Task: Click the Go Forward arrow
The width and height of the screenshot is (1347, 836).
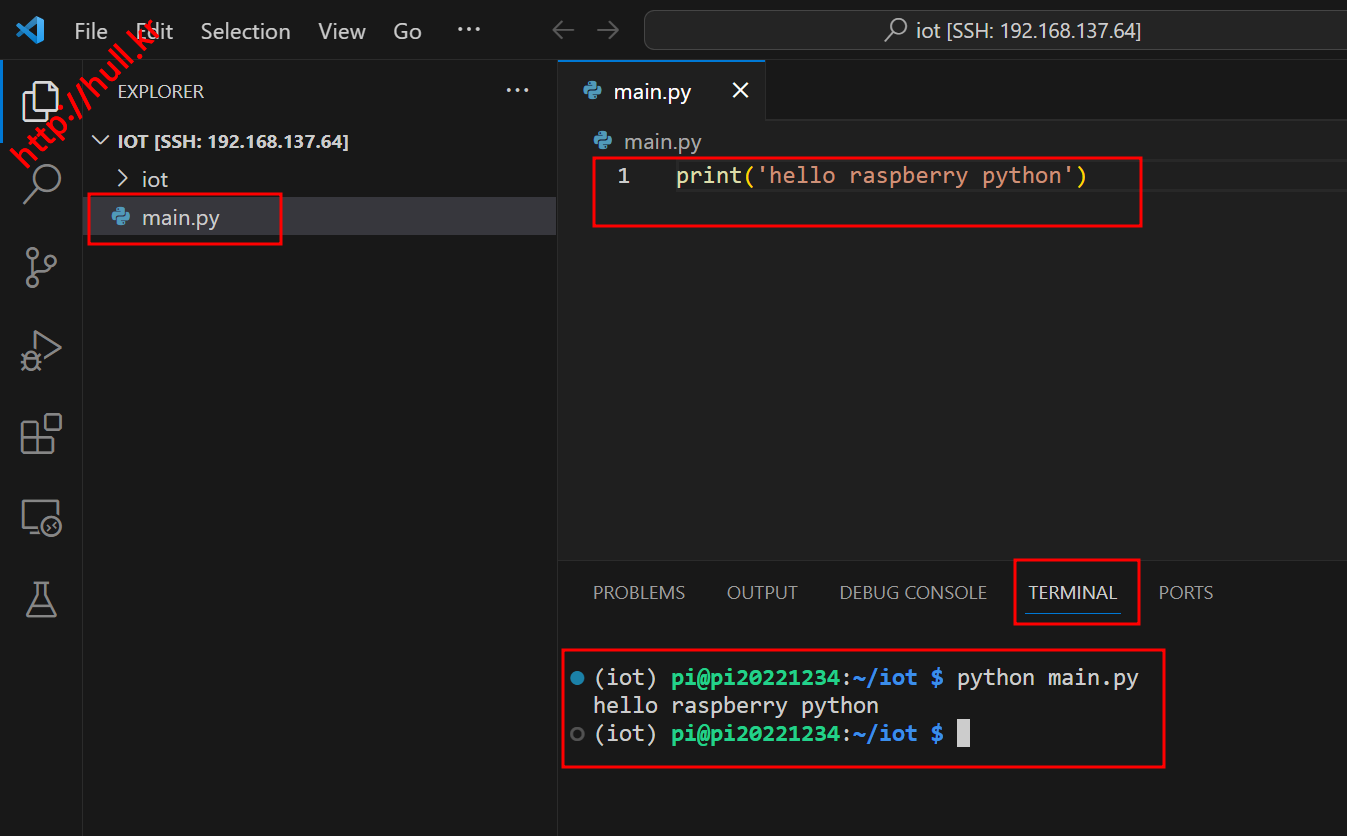Action: [x=608, y=31]
